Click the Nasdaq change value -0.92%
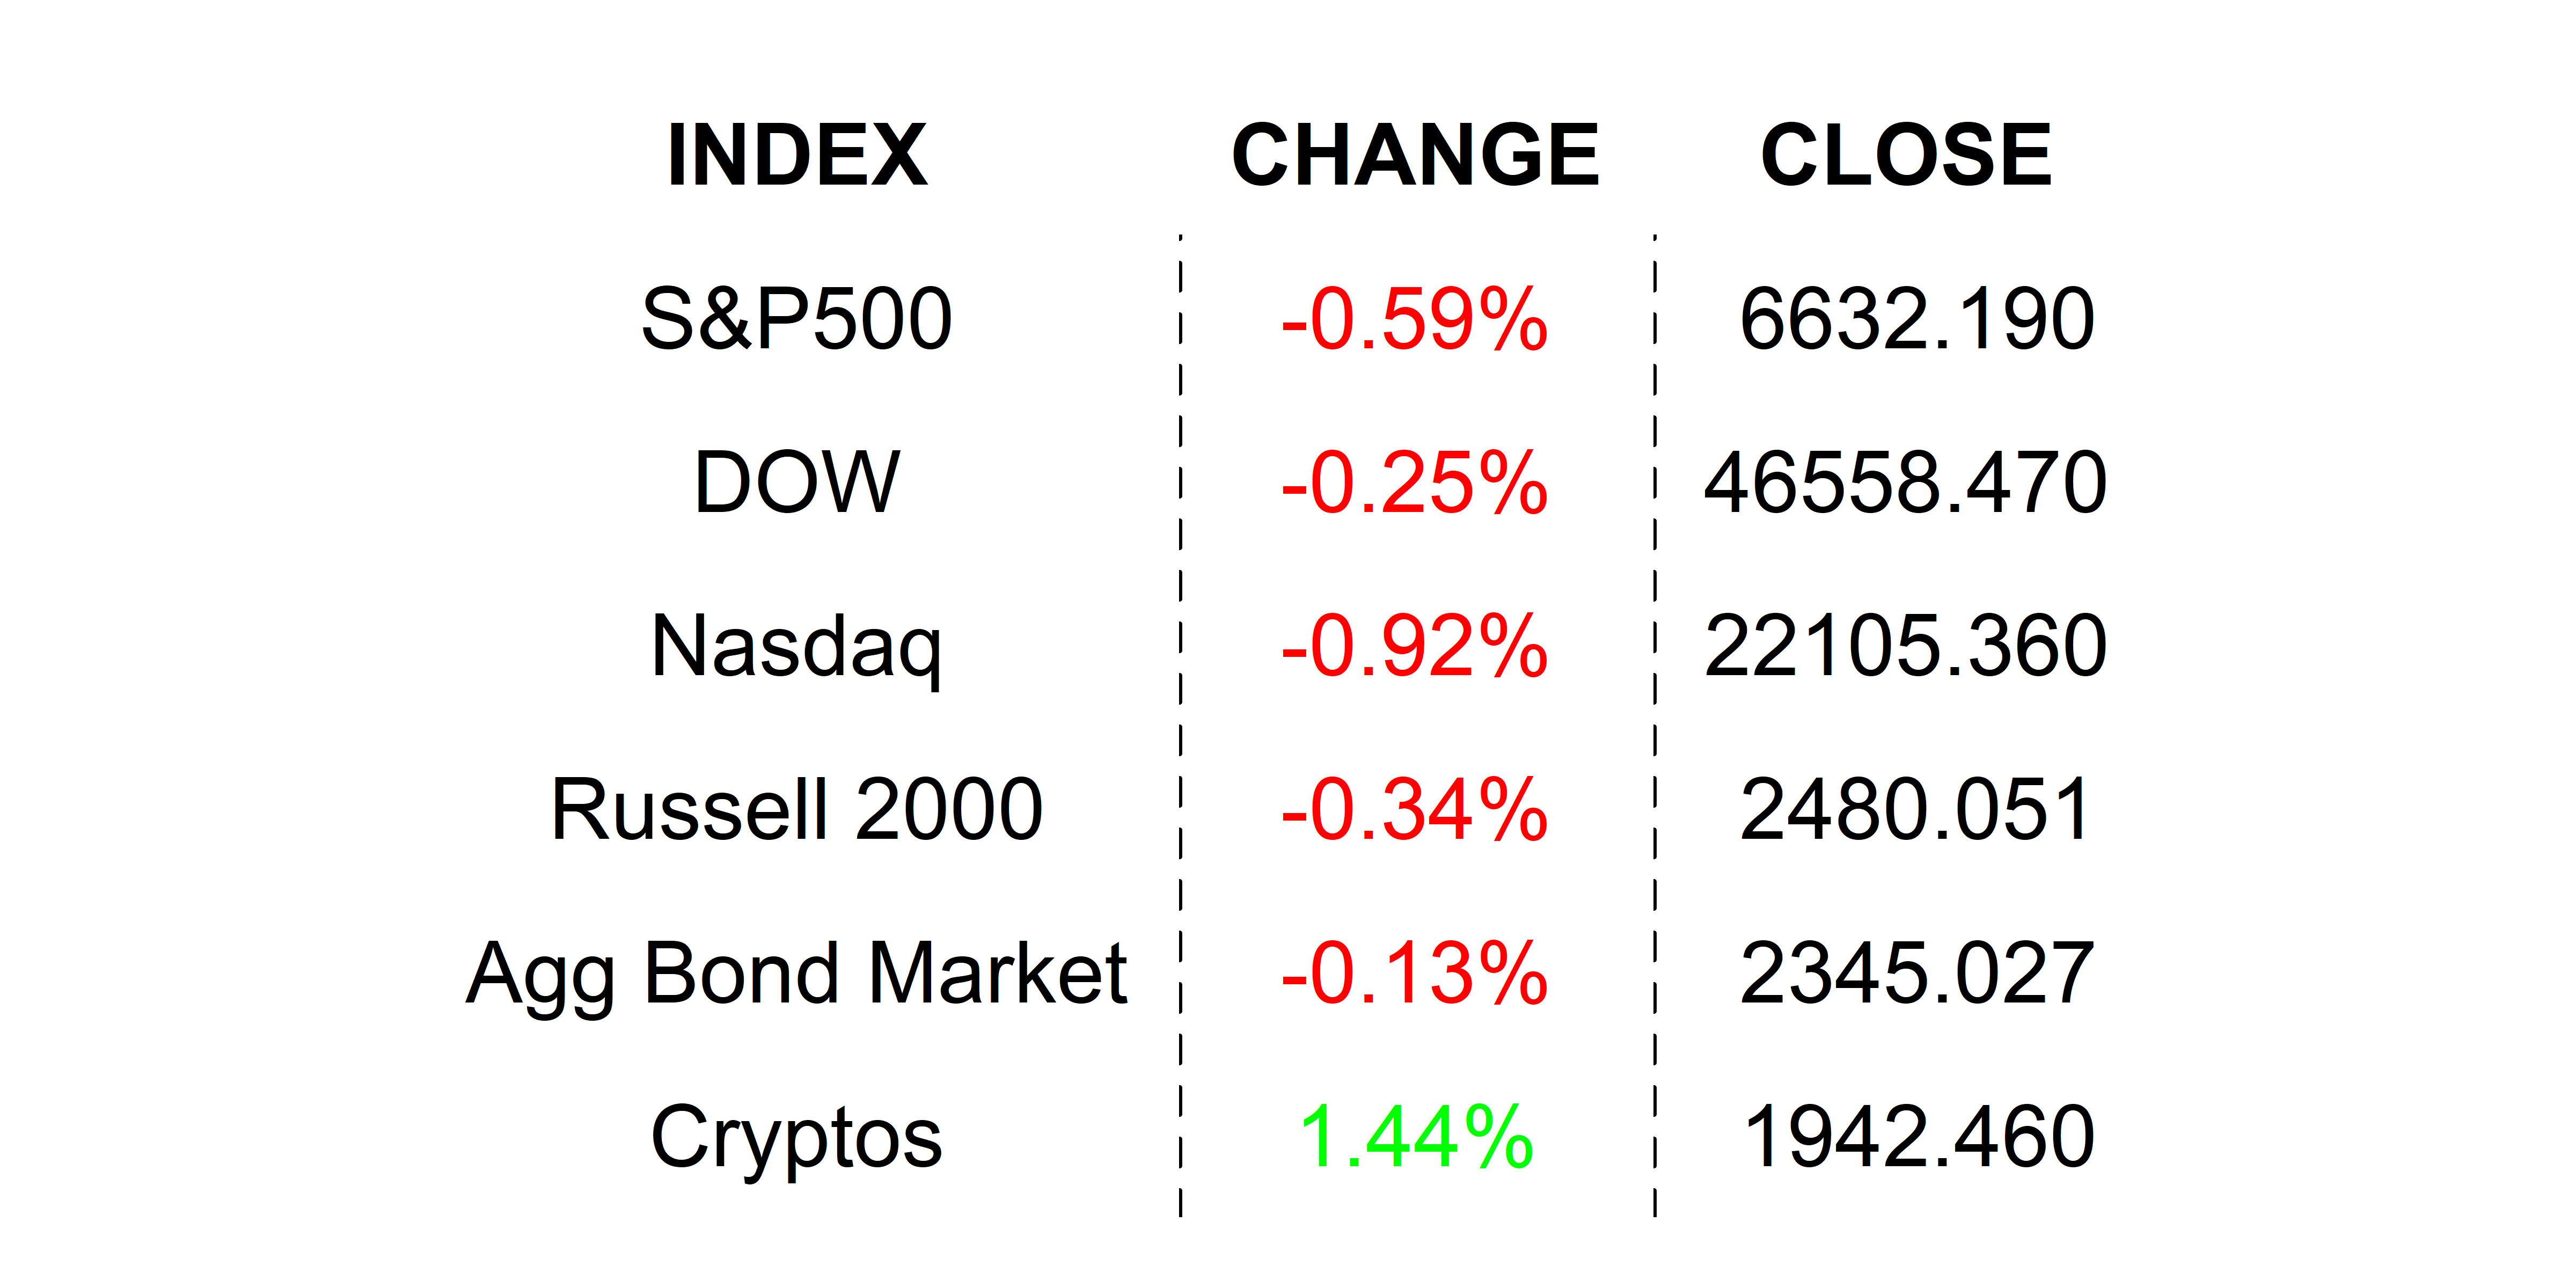Image resolution: width=2576 pixels, height=1288 pixels. [x=1415, y=646]
